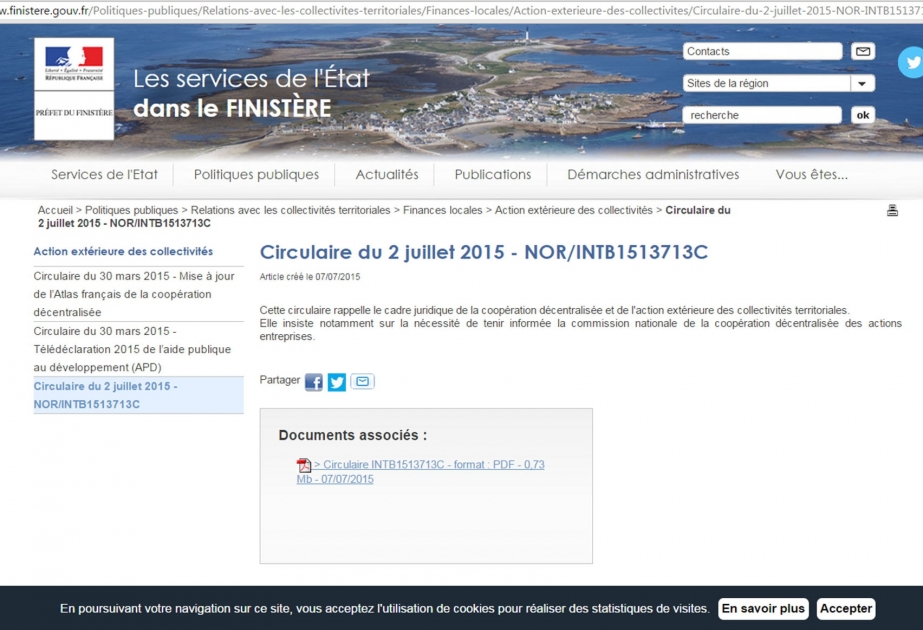Click the browser address bar URL
923x630 pixels.
pos(462,11)
